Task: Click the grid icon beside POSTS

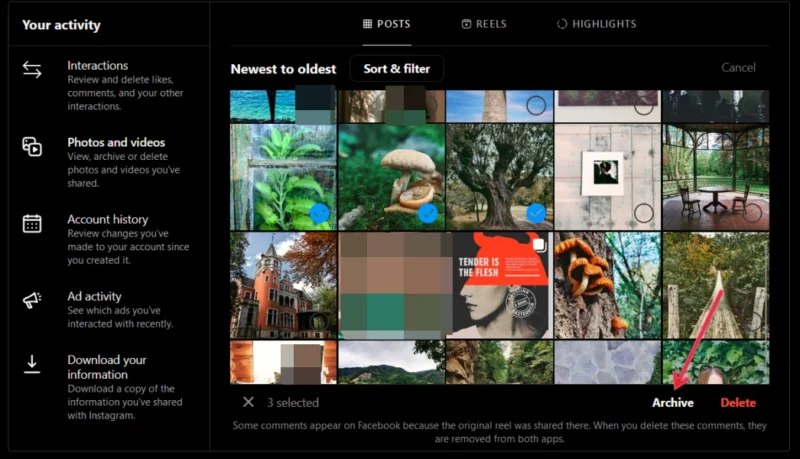Action: coord(367,24)
